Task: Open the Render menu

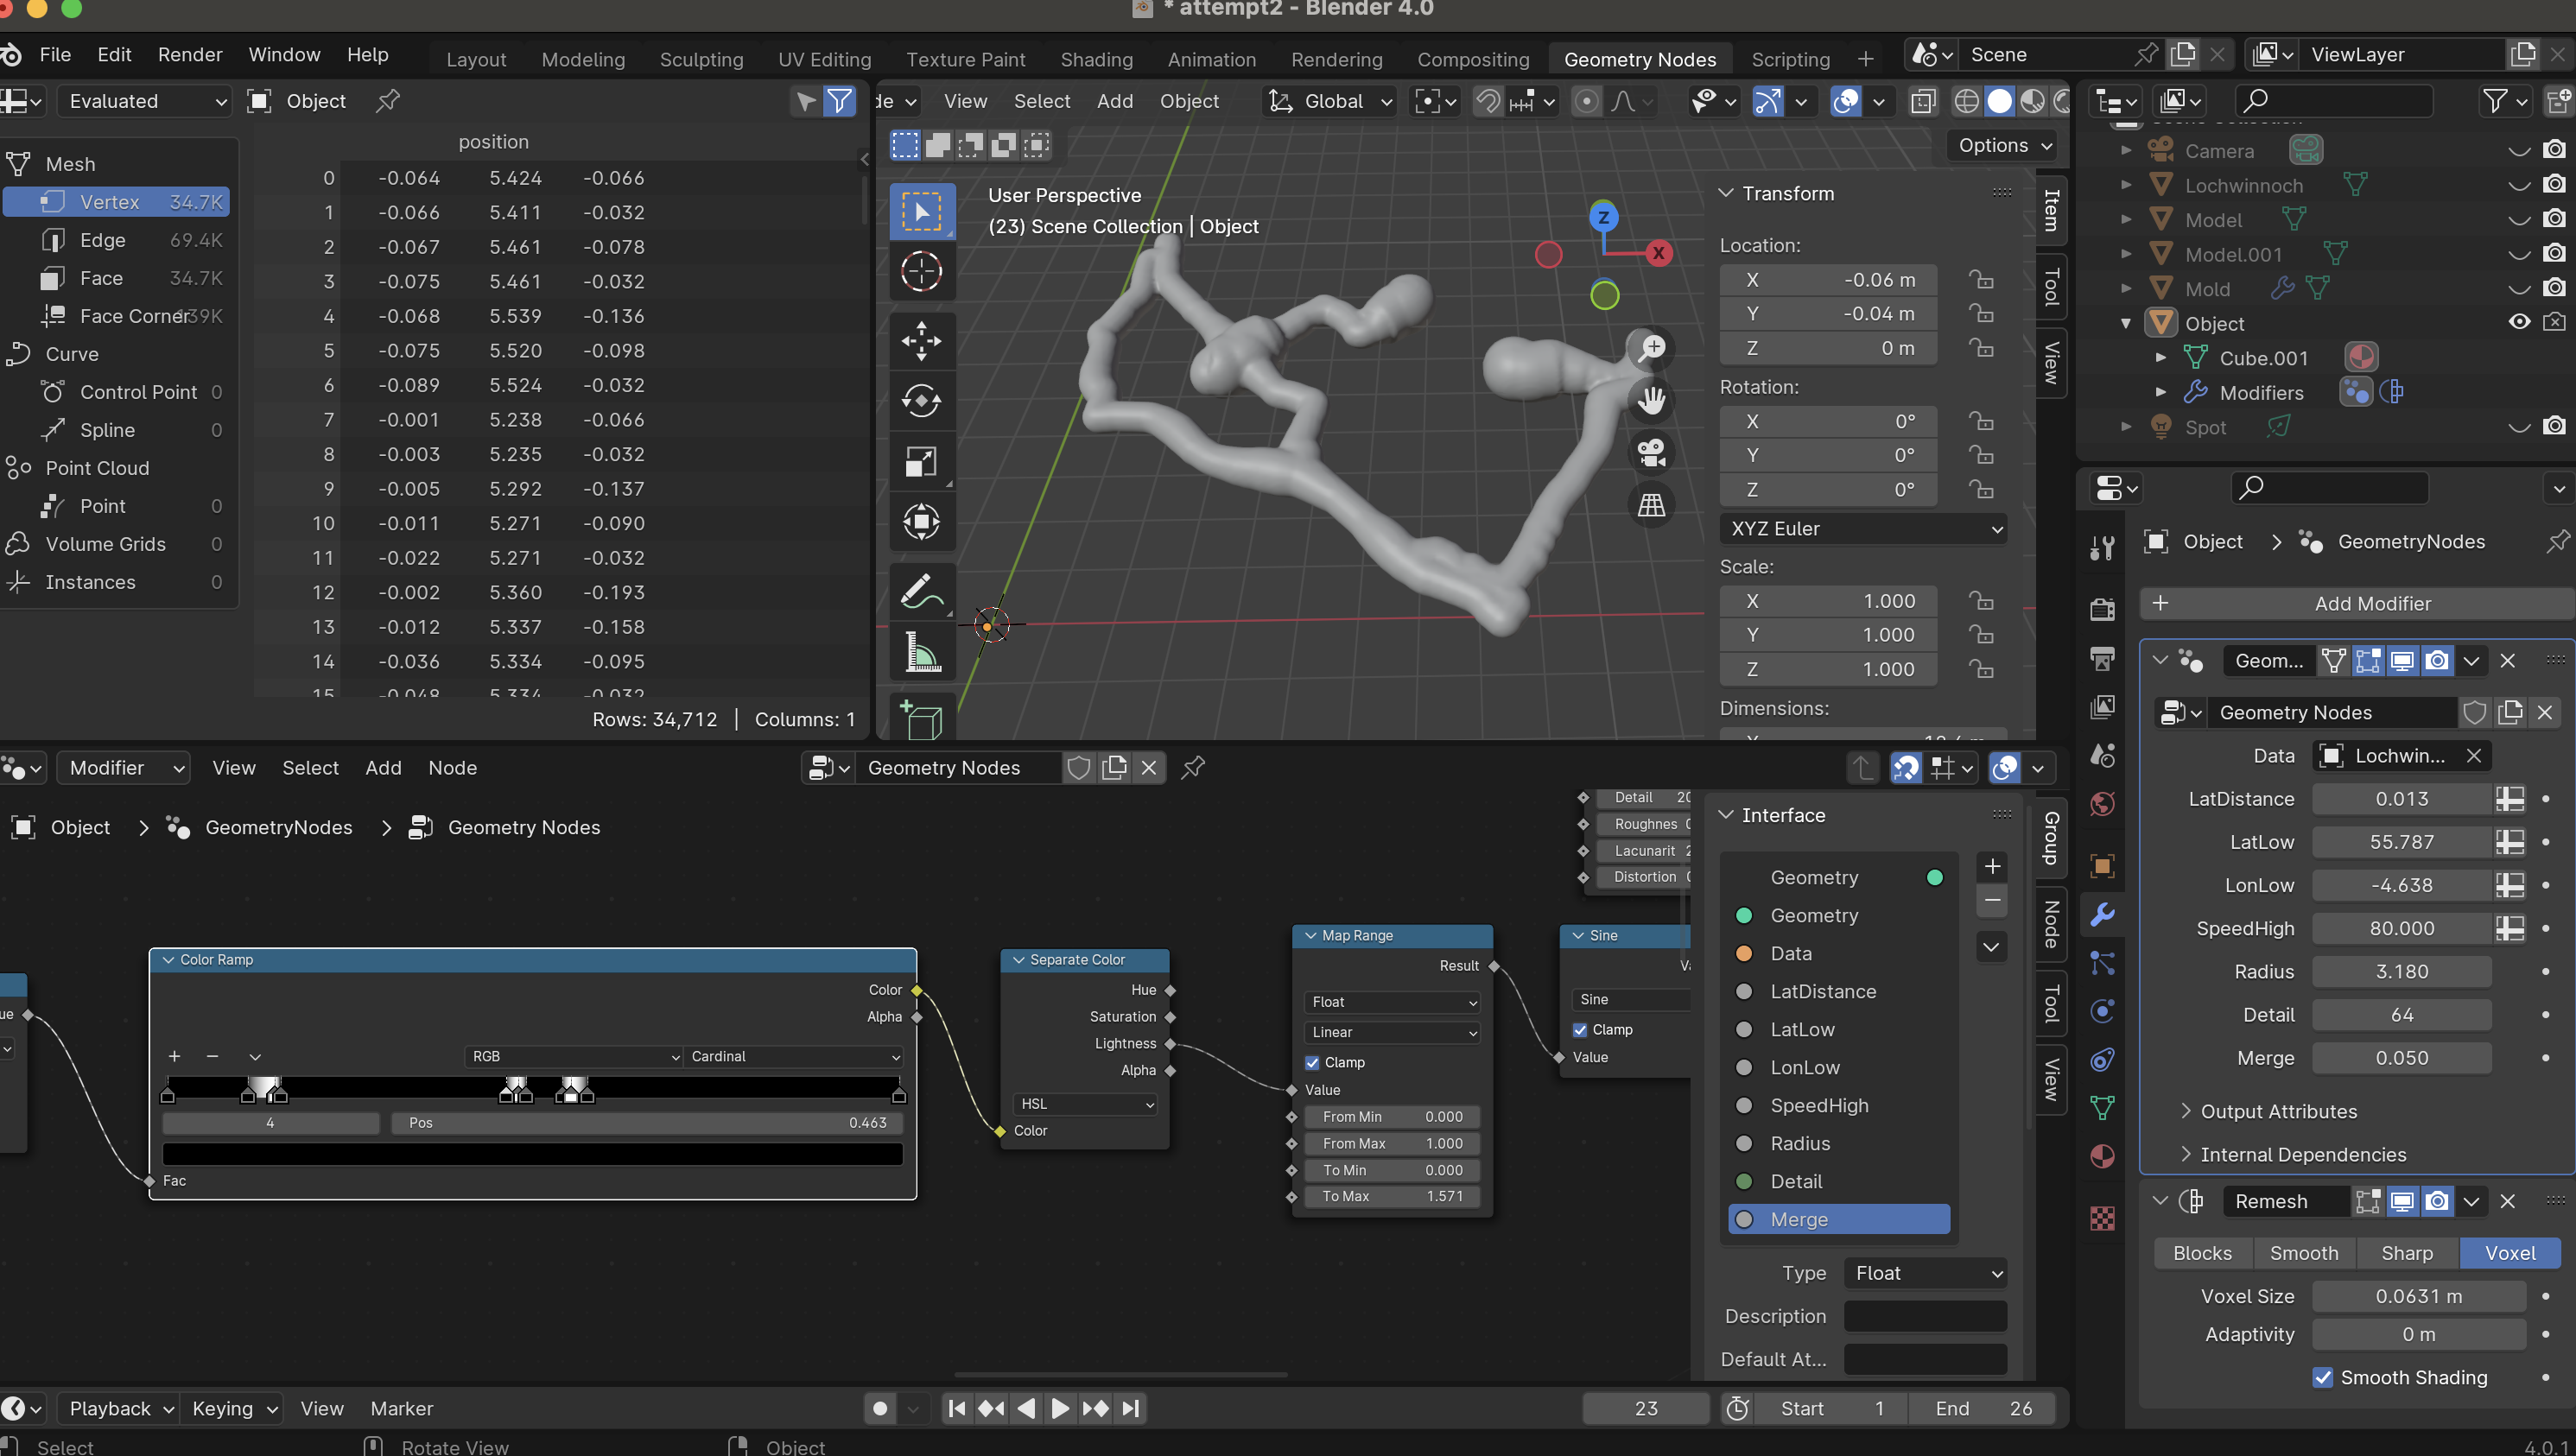Action: 190,54
